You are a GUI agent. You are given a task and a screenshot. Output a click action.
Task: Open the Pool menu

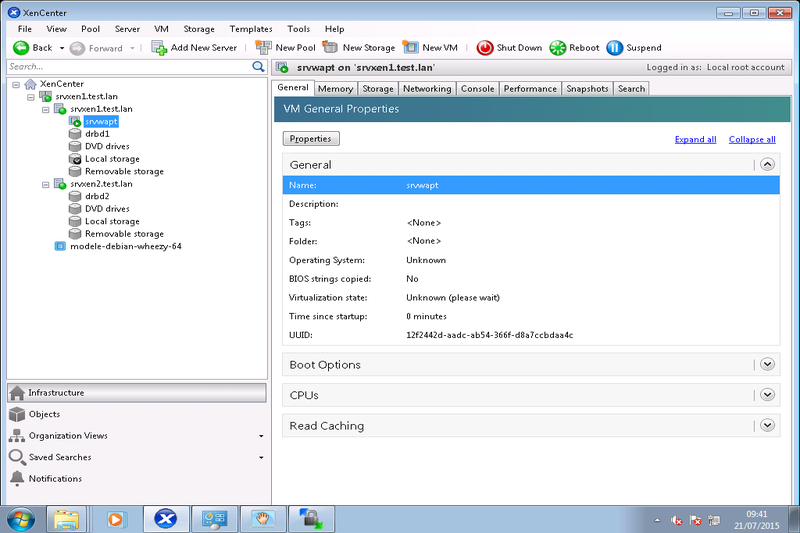(90, 29)
